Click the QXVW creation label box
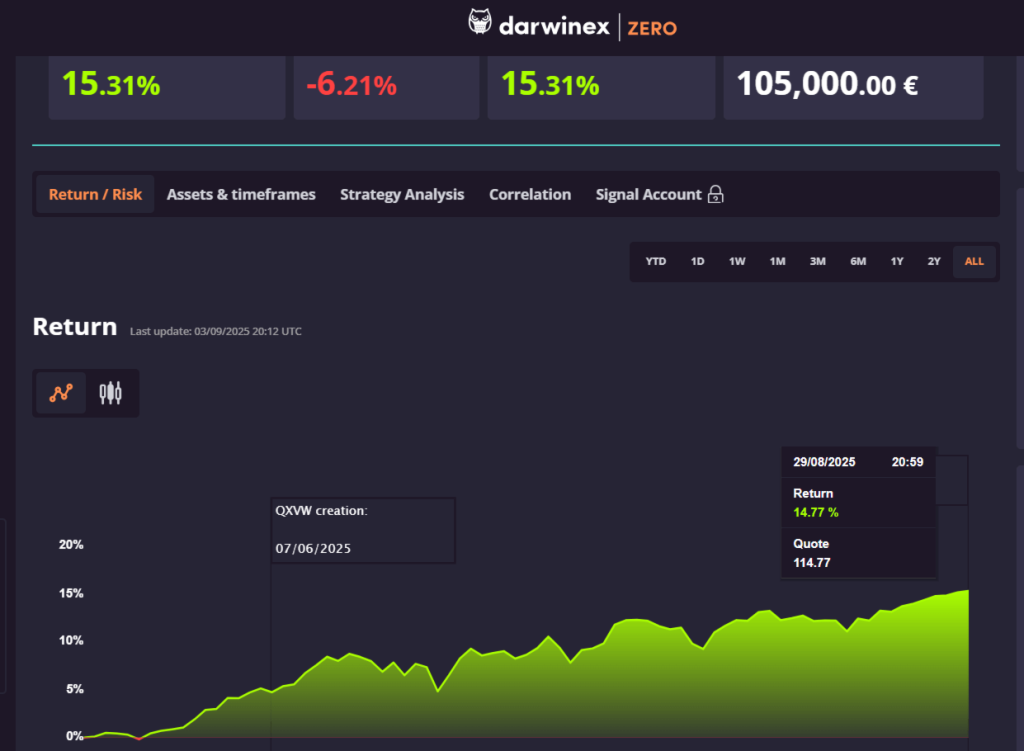The height and width of the screenshot is (751, 1024). coord(363,530)
